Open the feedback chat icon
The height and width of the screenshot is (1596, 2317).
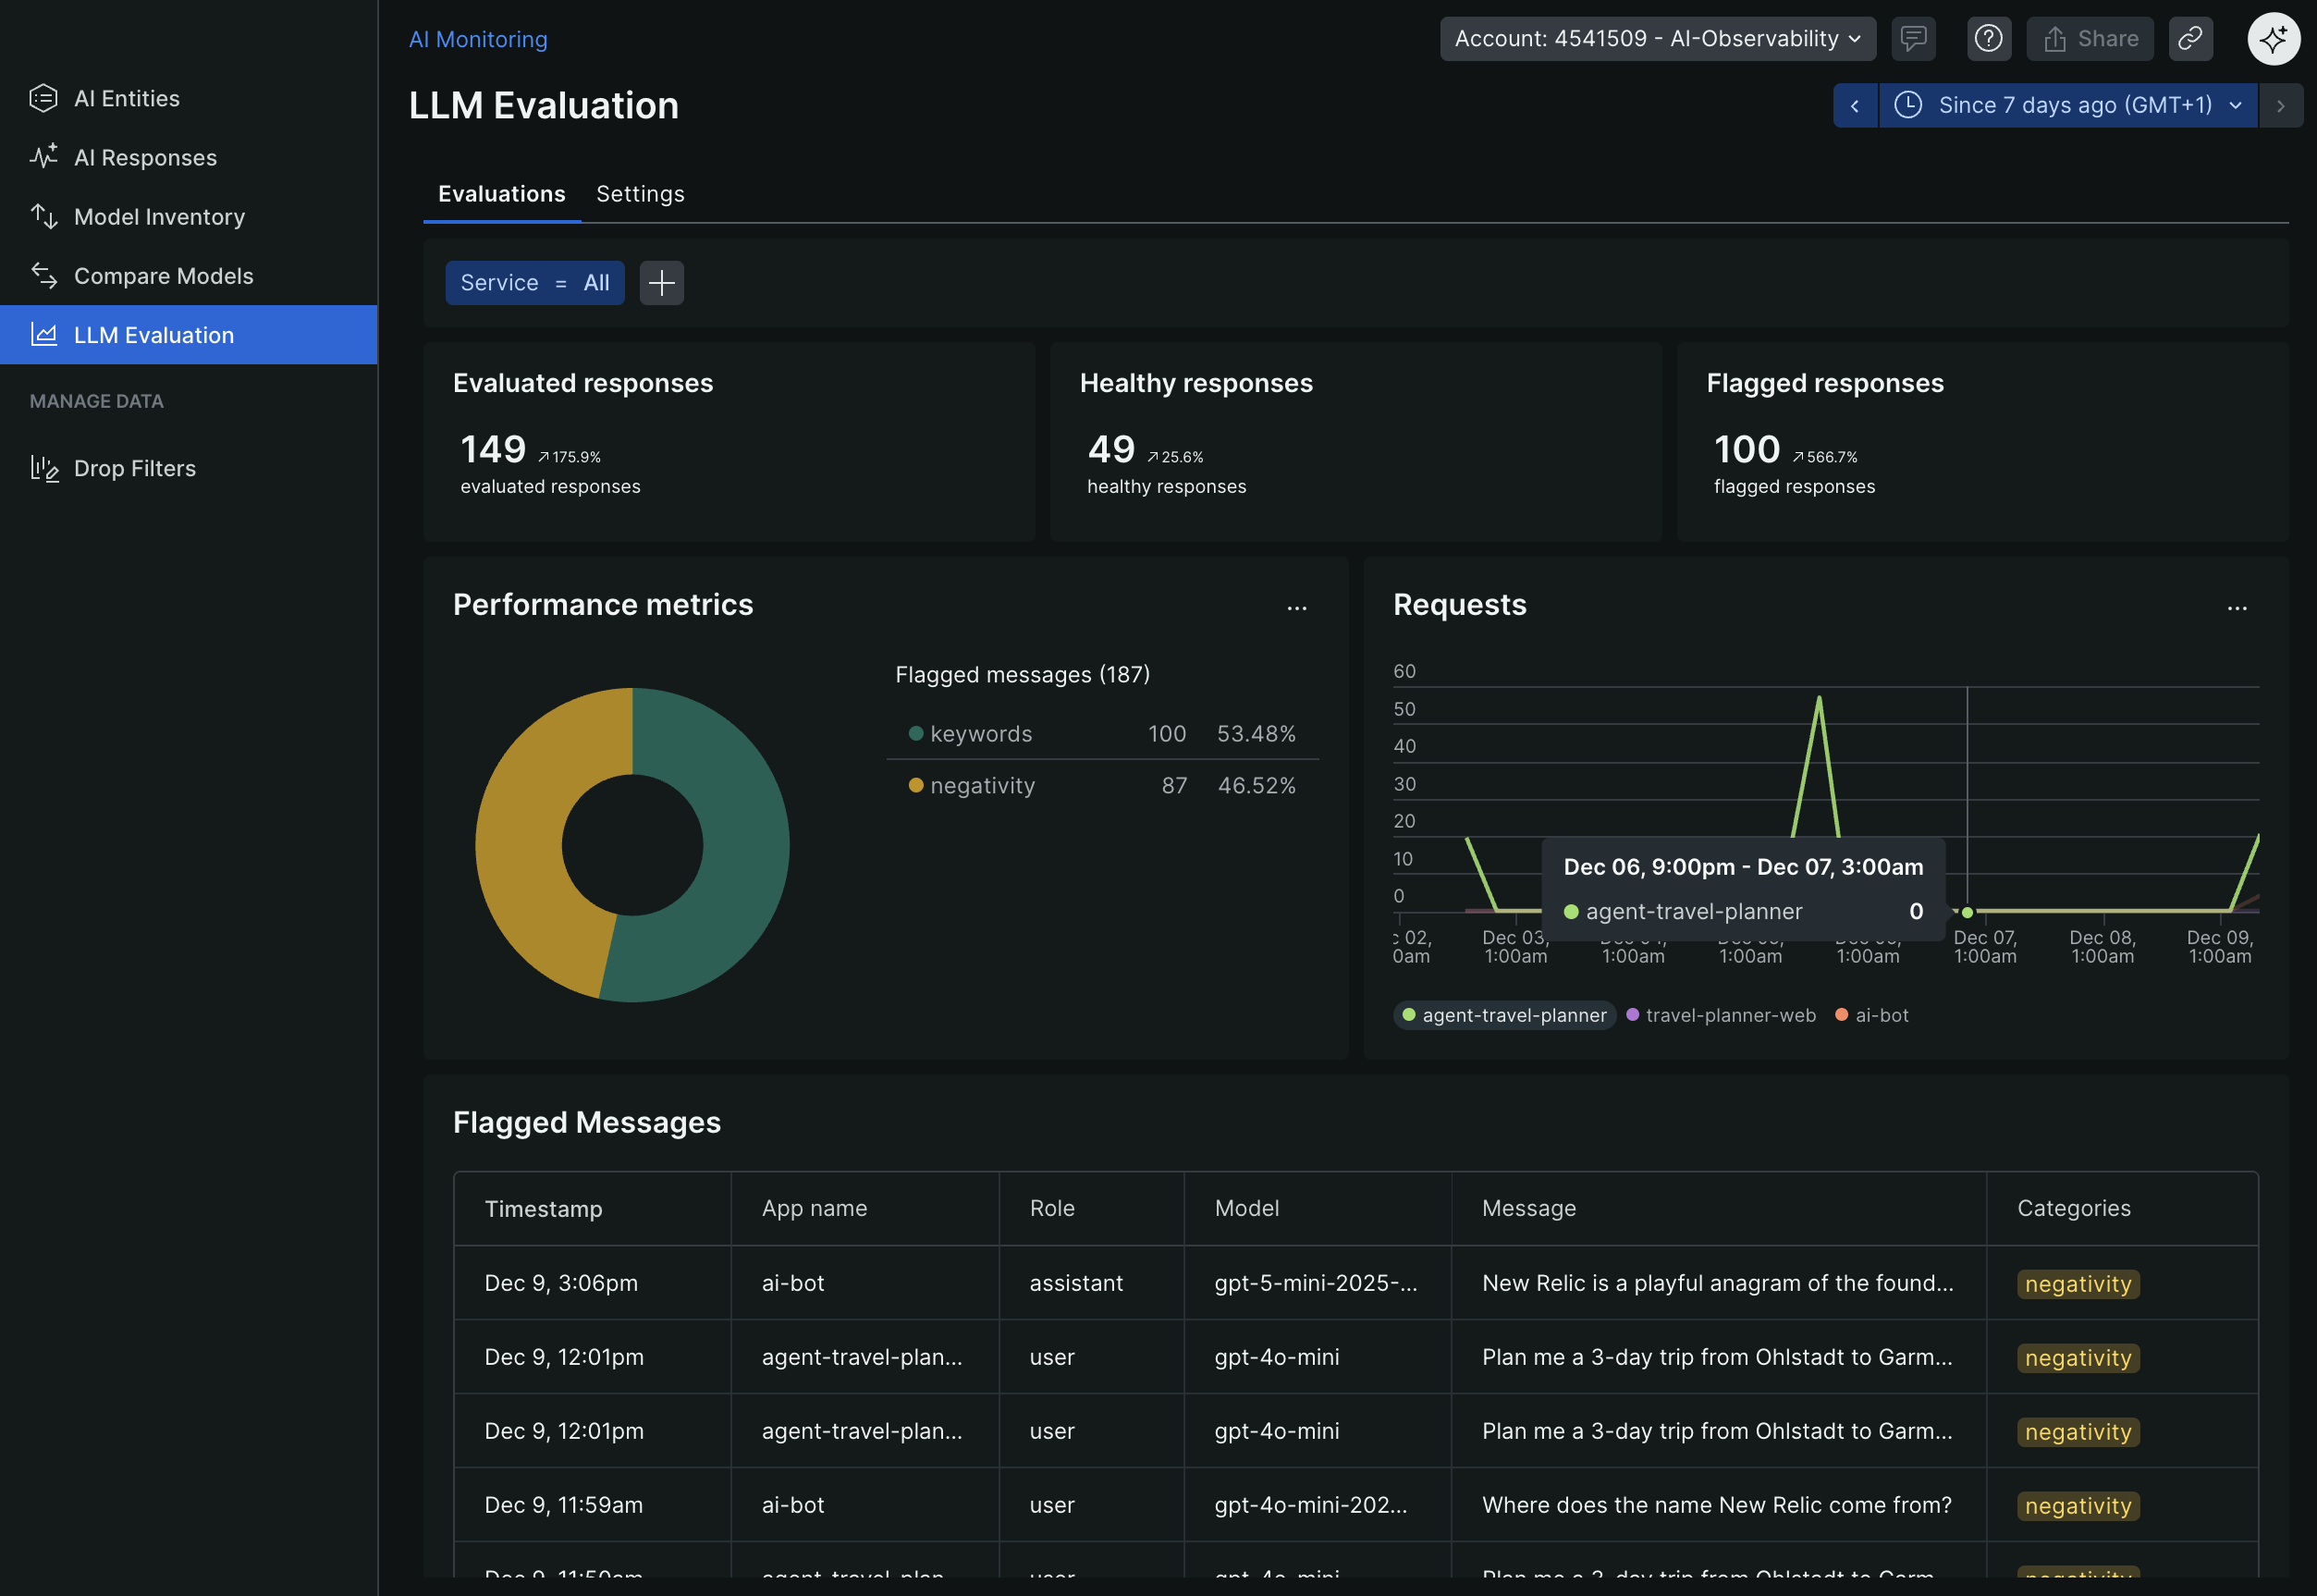tap(1913, 38)
